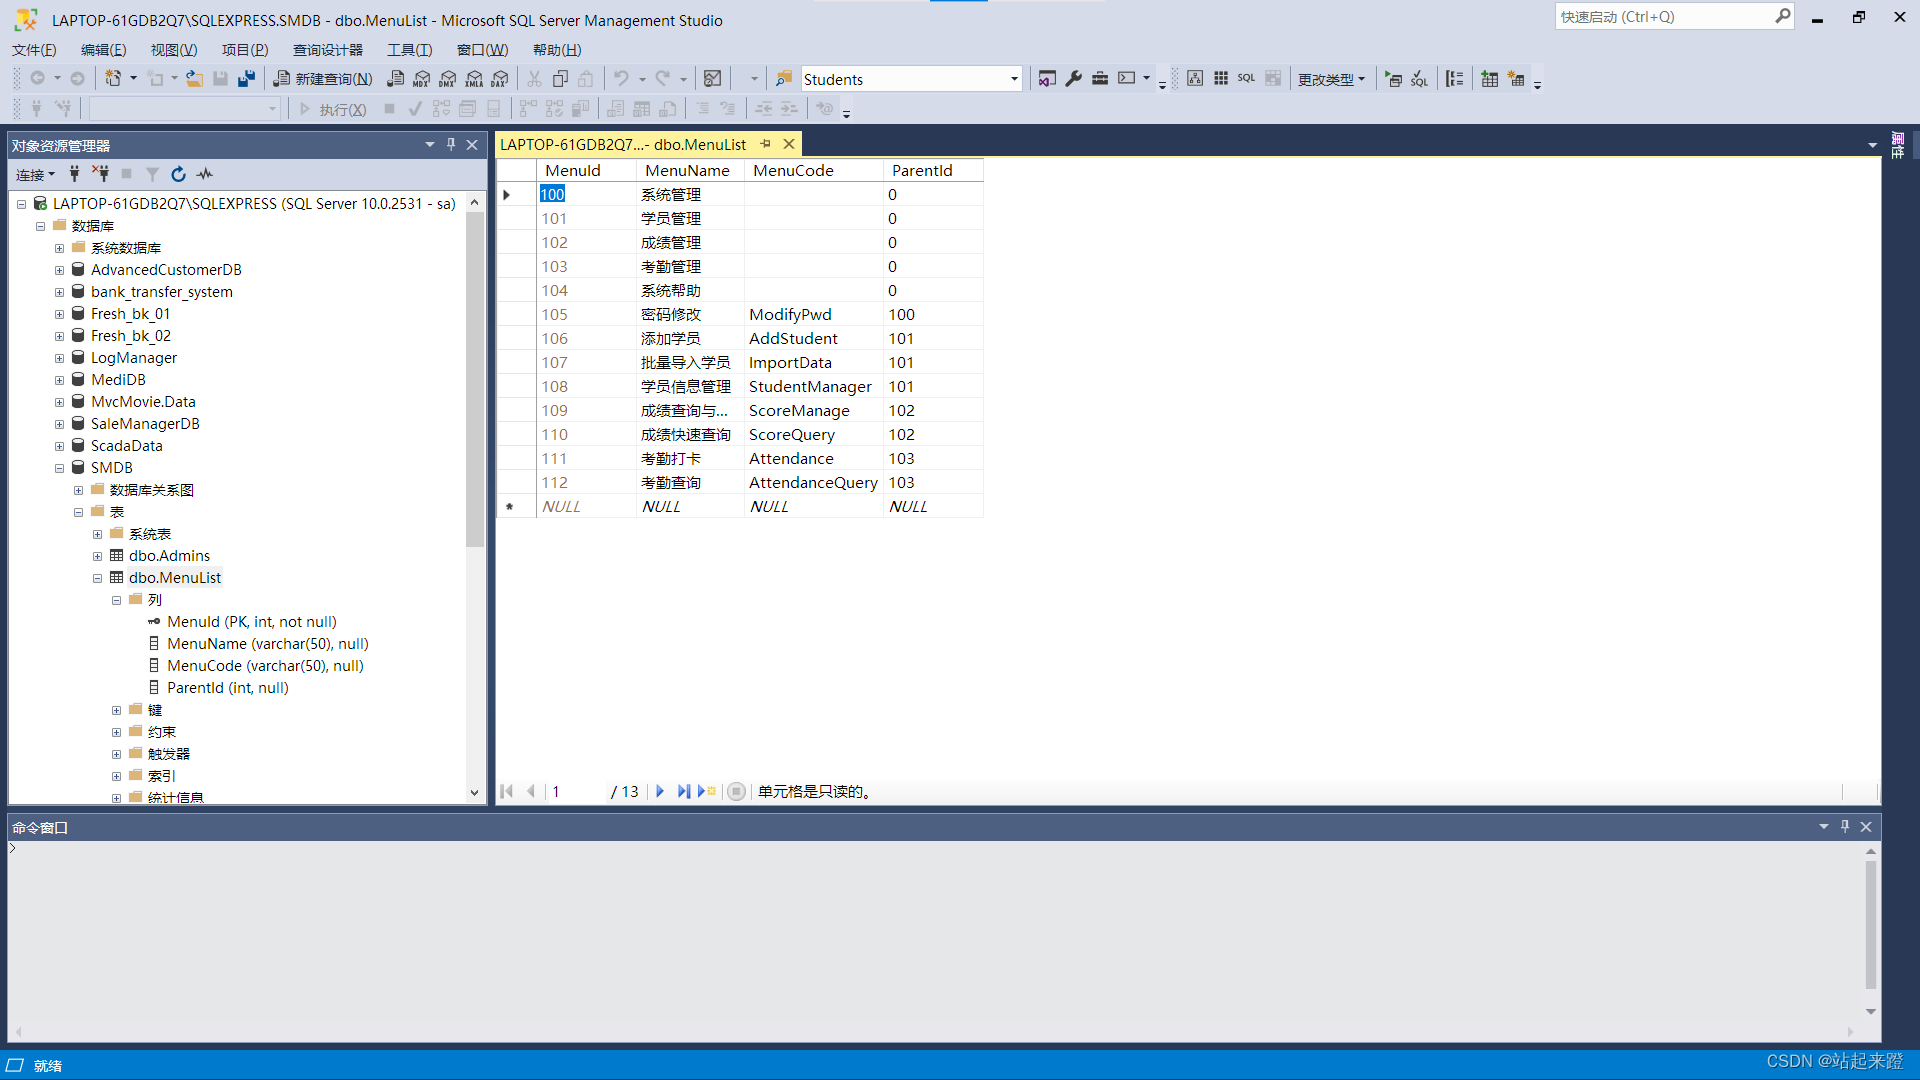Image resolution: width=1920 pixels, height=1080 pixels.
Task: Open the Tools menu
Action: click(x=409, y=50)
